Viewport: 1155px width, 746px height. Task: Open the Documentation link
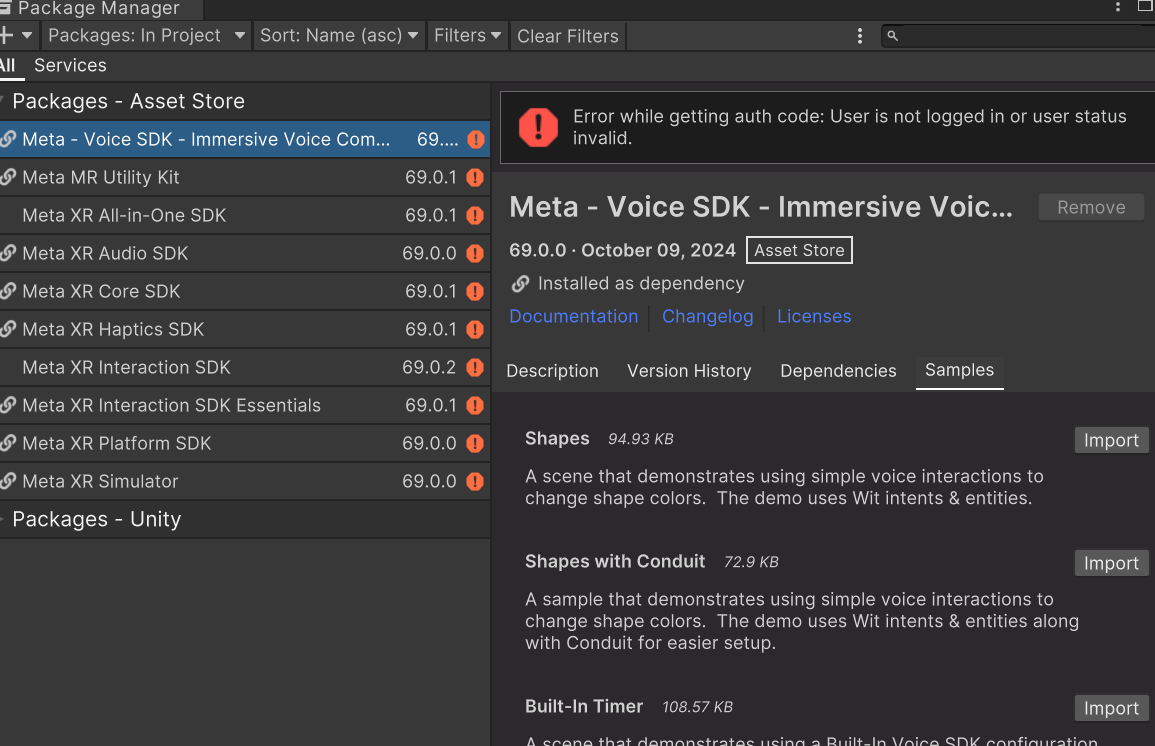574,316
